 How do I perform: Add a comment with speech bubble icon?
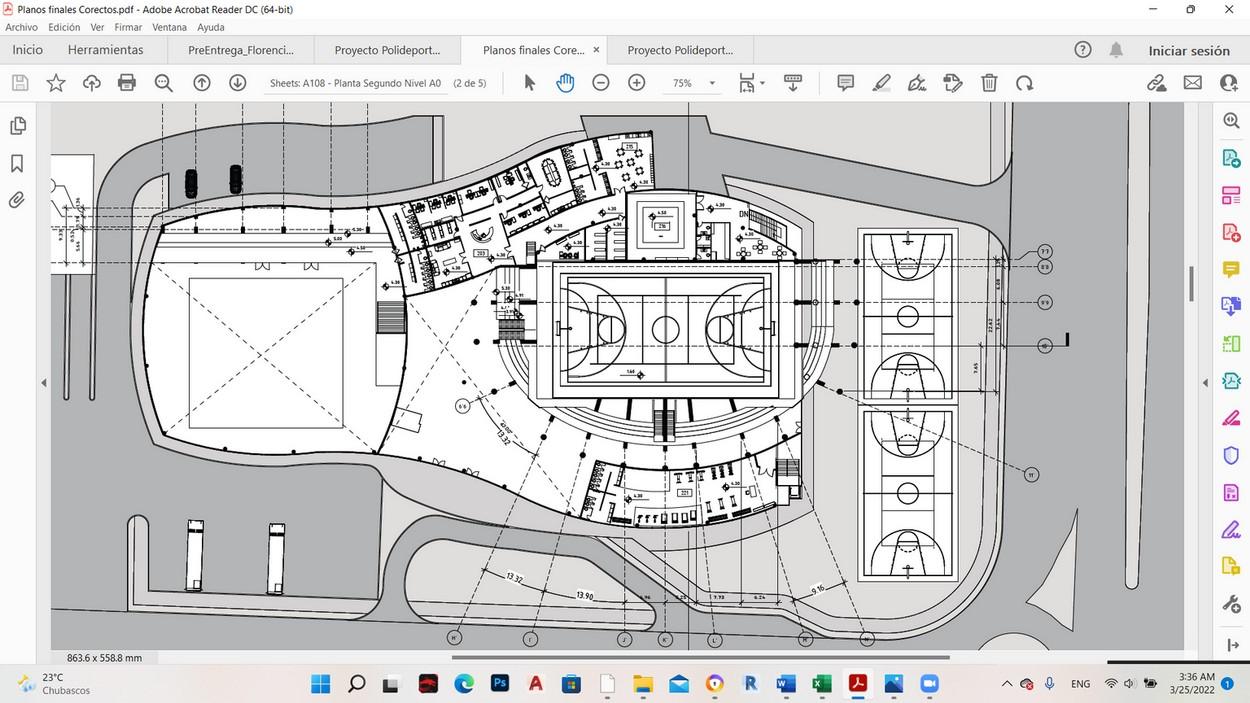(x=845, y=83)
